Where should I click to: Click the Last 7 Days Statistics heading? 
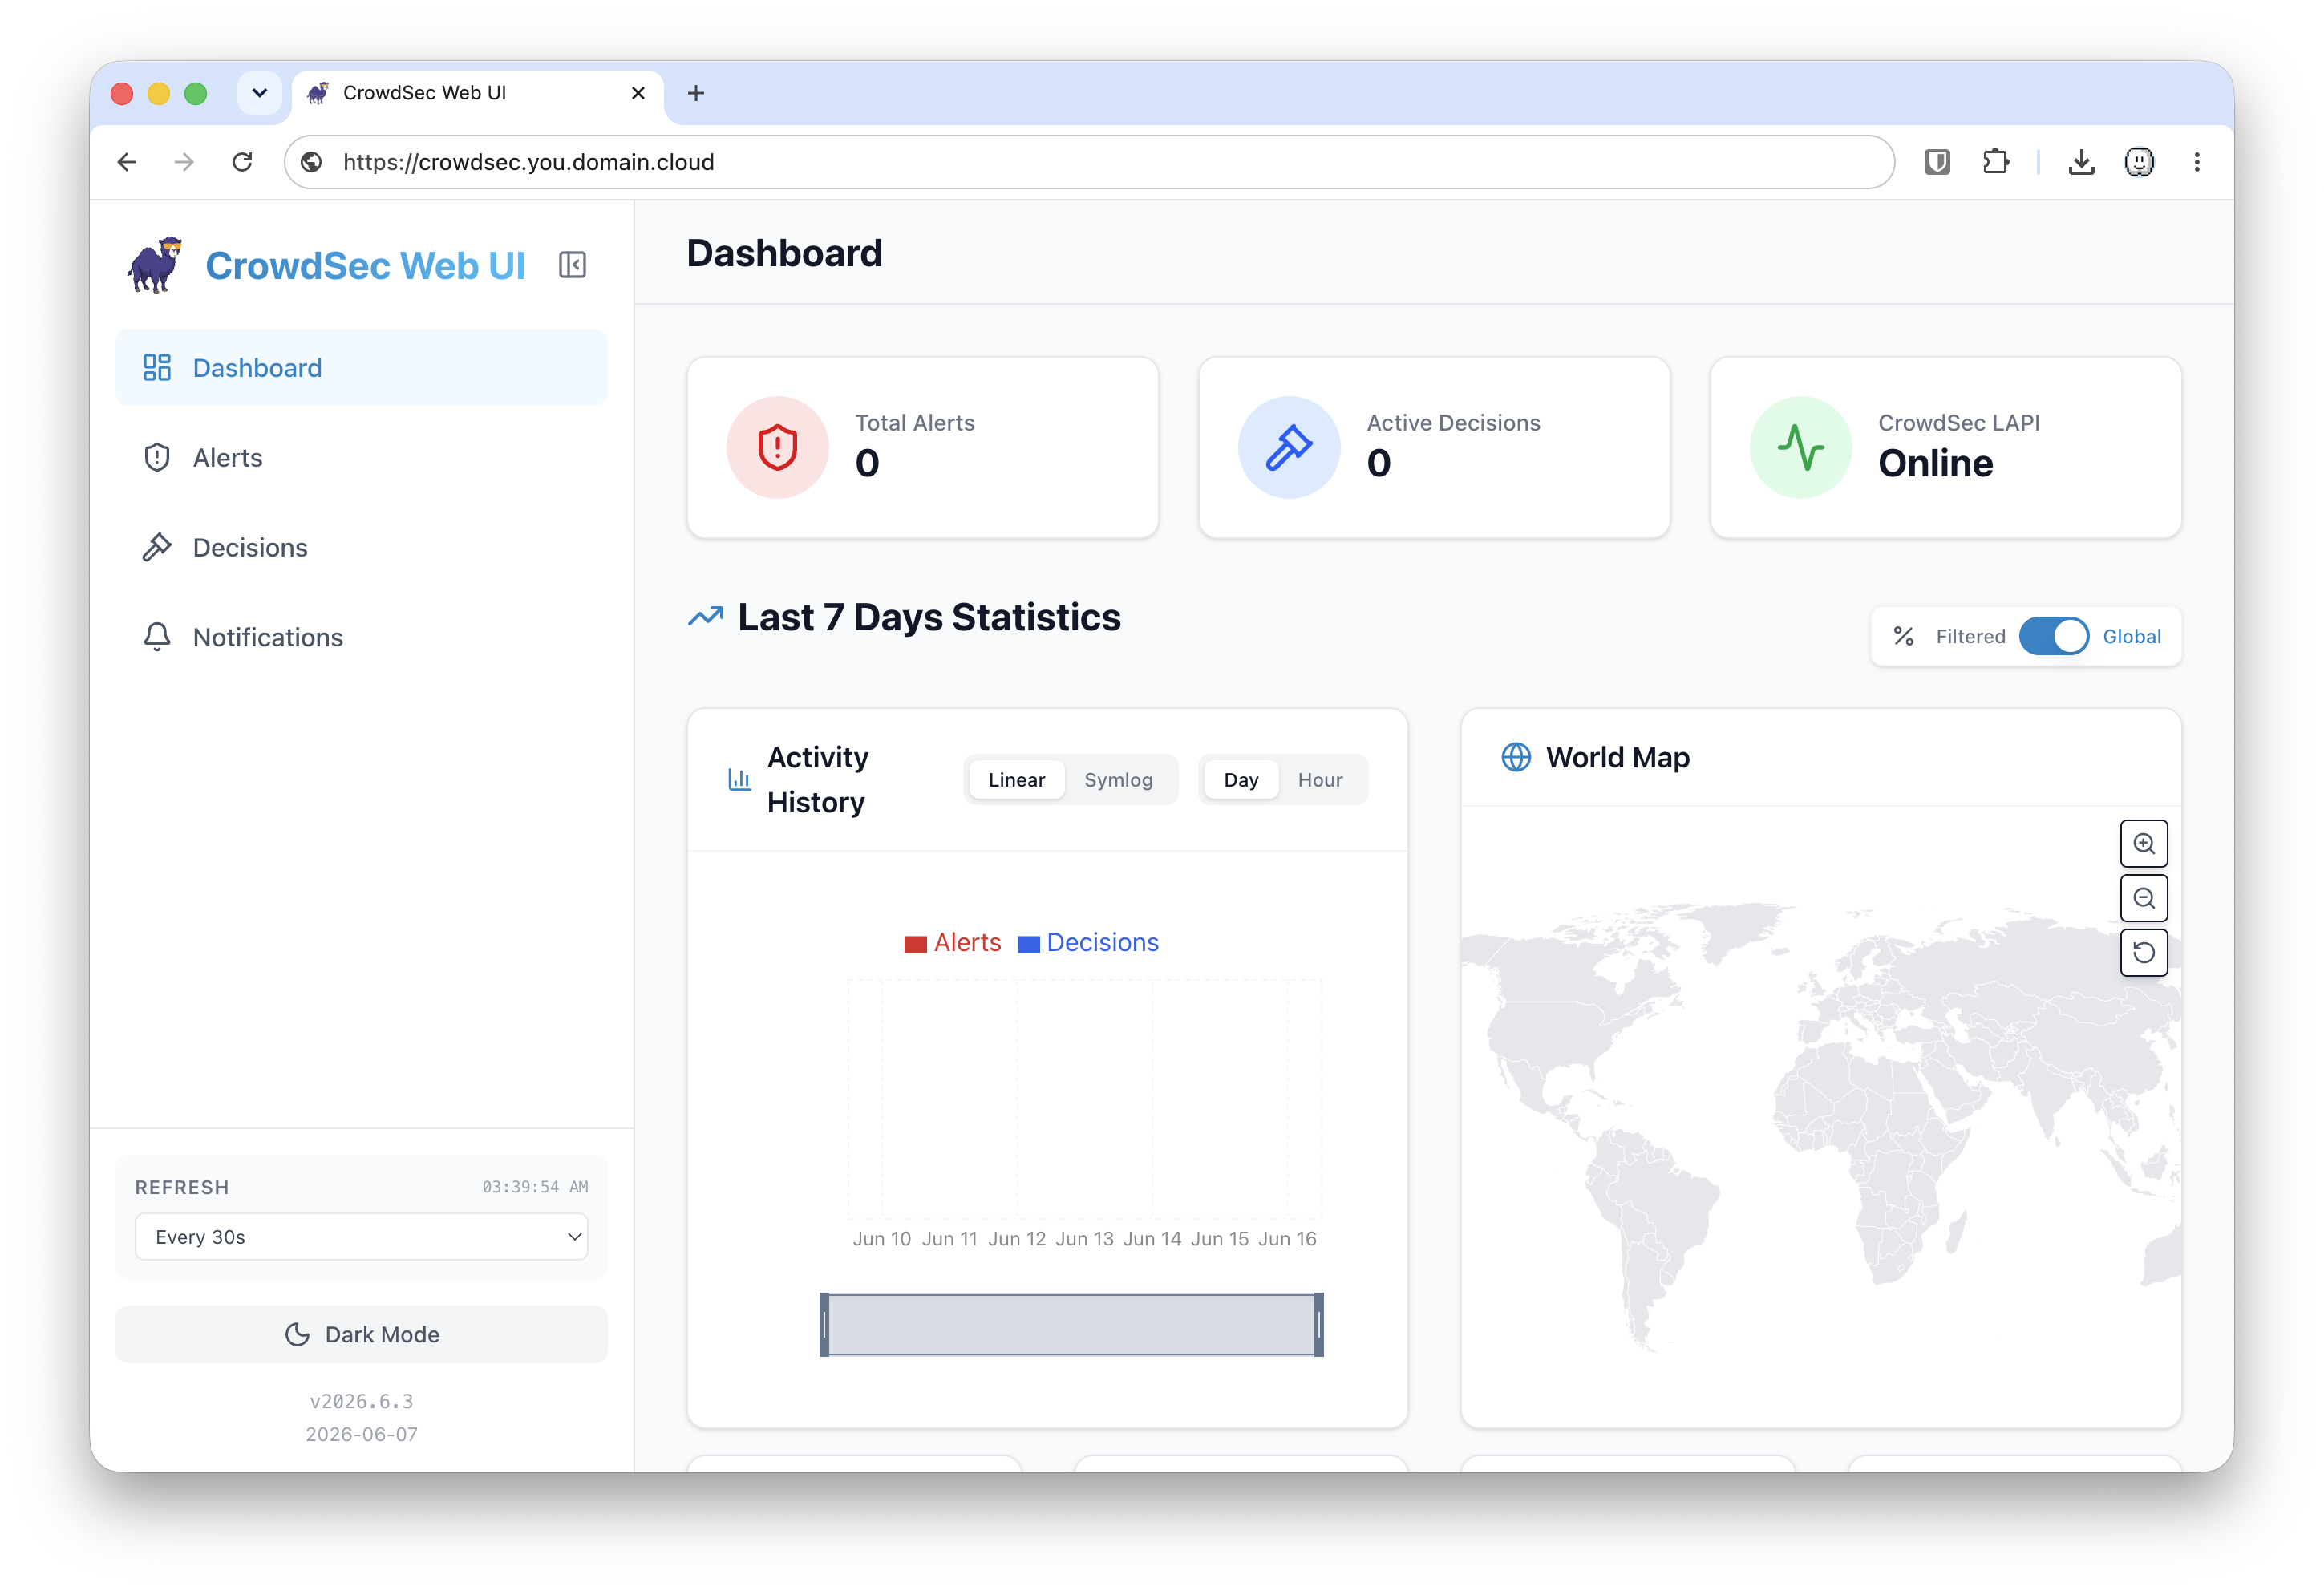(929, 617)
